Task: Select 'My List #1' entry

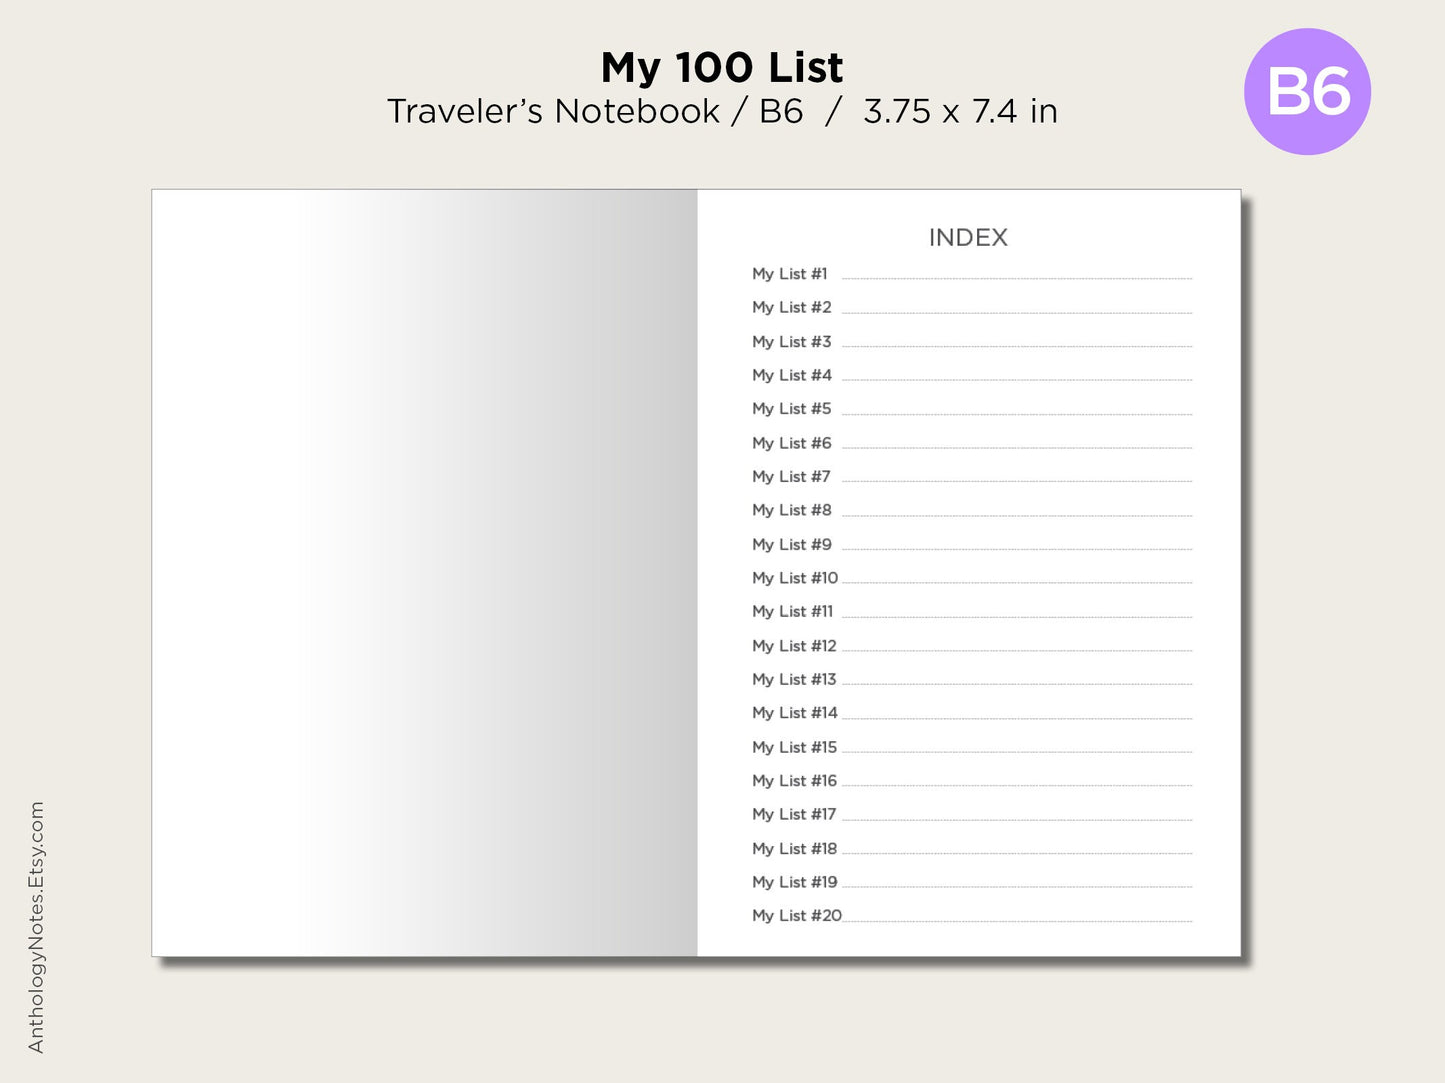Action: pyautogui.click(x=790, y=274)
